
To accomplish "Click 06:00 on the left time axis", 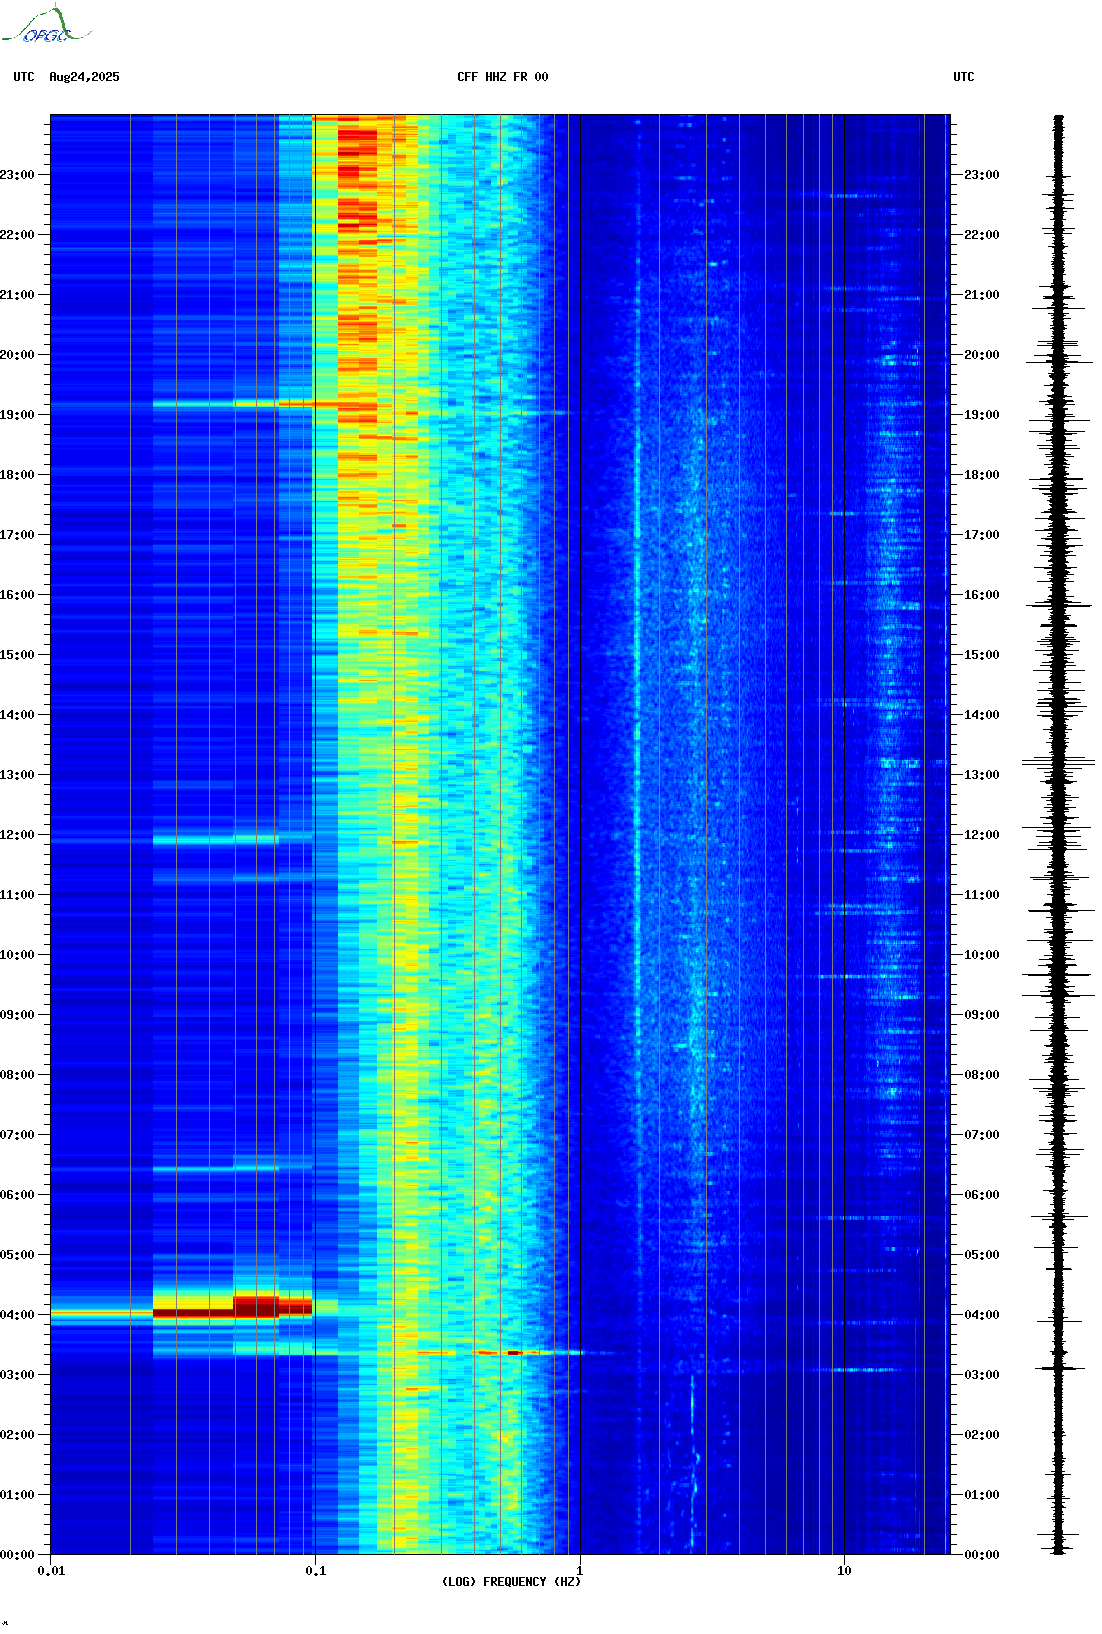I will 17,1195.
